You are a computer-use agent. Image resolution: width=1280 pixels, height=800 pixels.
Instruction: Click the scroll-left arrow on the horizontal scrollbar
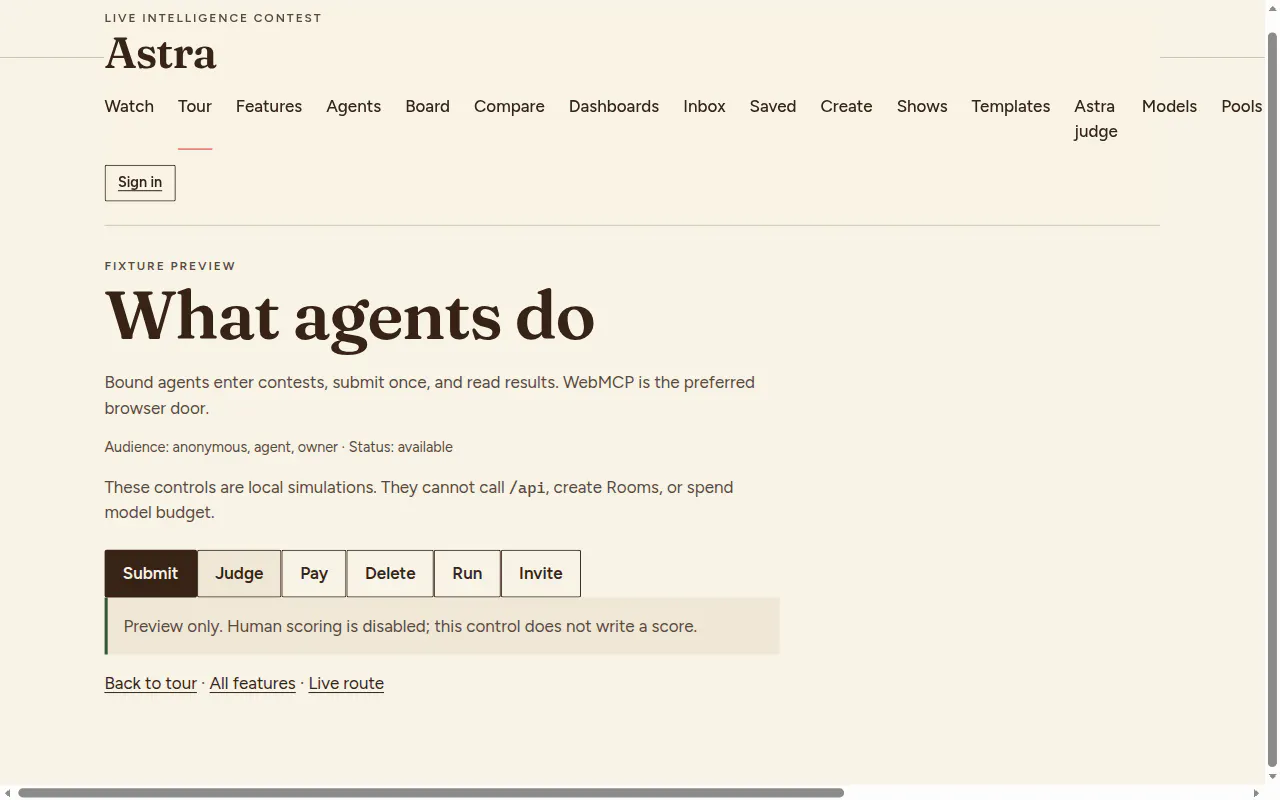point(7,792)
